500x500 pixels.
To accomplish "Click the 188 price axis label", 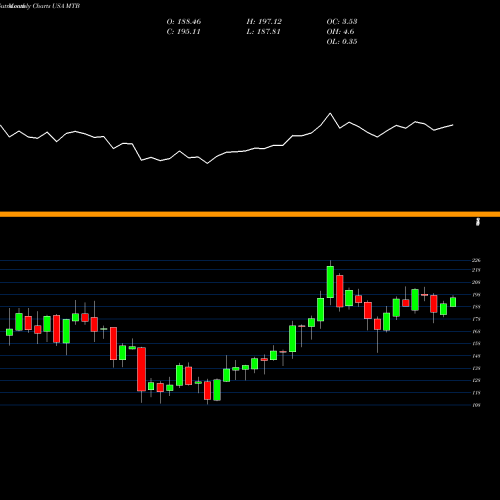I will (x=476, y=307).
